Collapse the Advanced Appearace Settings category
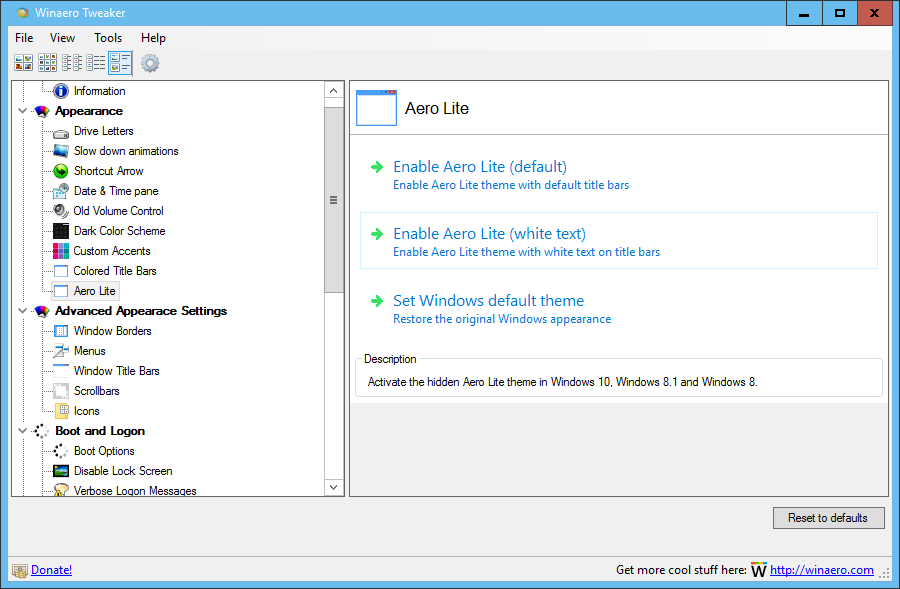Image resolution: width=900 pixels, height=589 pixels. point(22,311)
